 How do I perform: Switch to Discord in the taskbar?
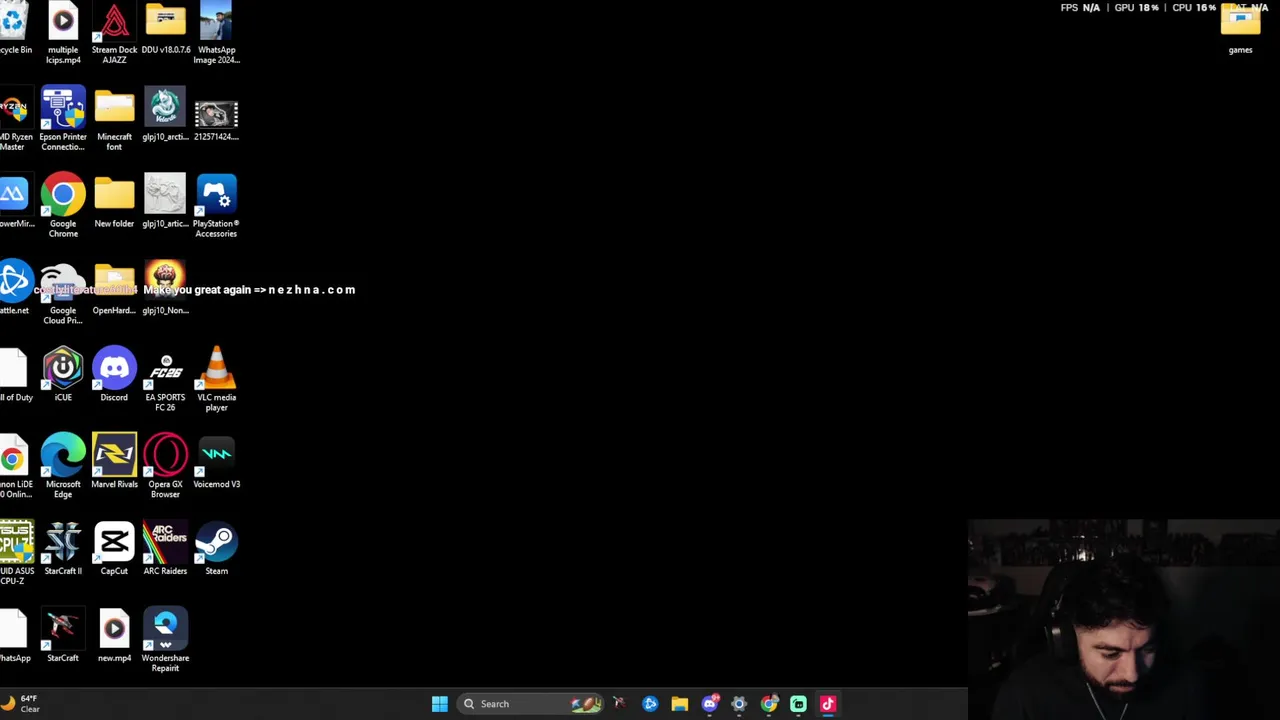[x=710, y=704]
